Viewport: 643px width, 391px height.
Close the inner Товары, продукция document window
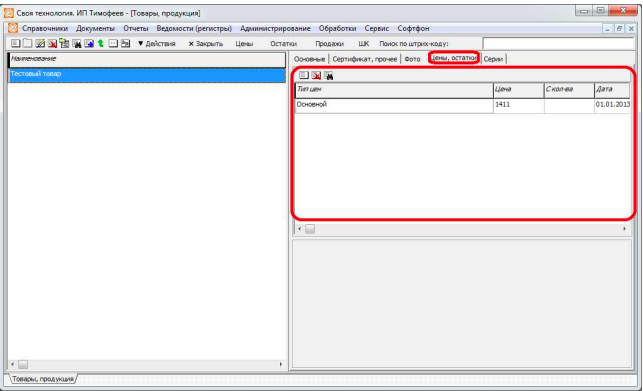631,29
